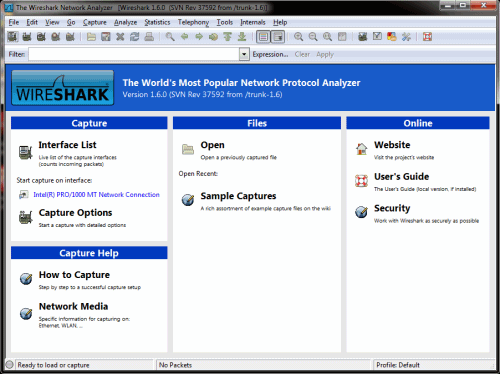This screenshot has height=374, width=500.
Task: Toggle auto scroll in live capture
Action: pos(278,36)
